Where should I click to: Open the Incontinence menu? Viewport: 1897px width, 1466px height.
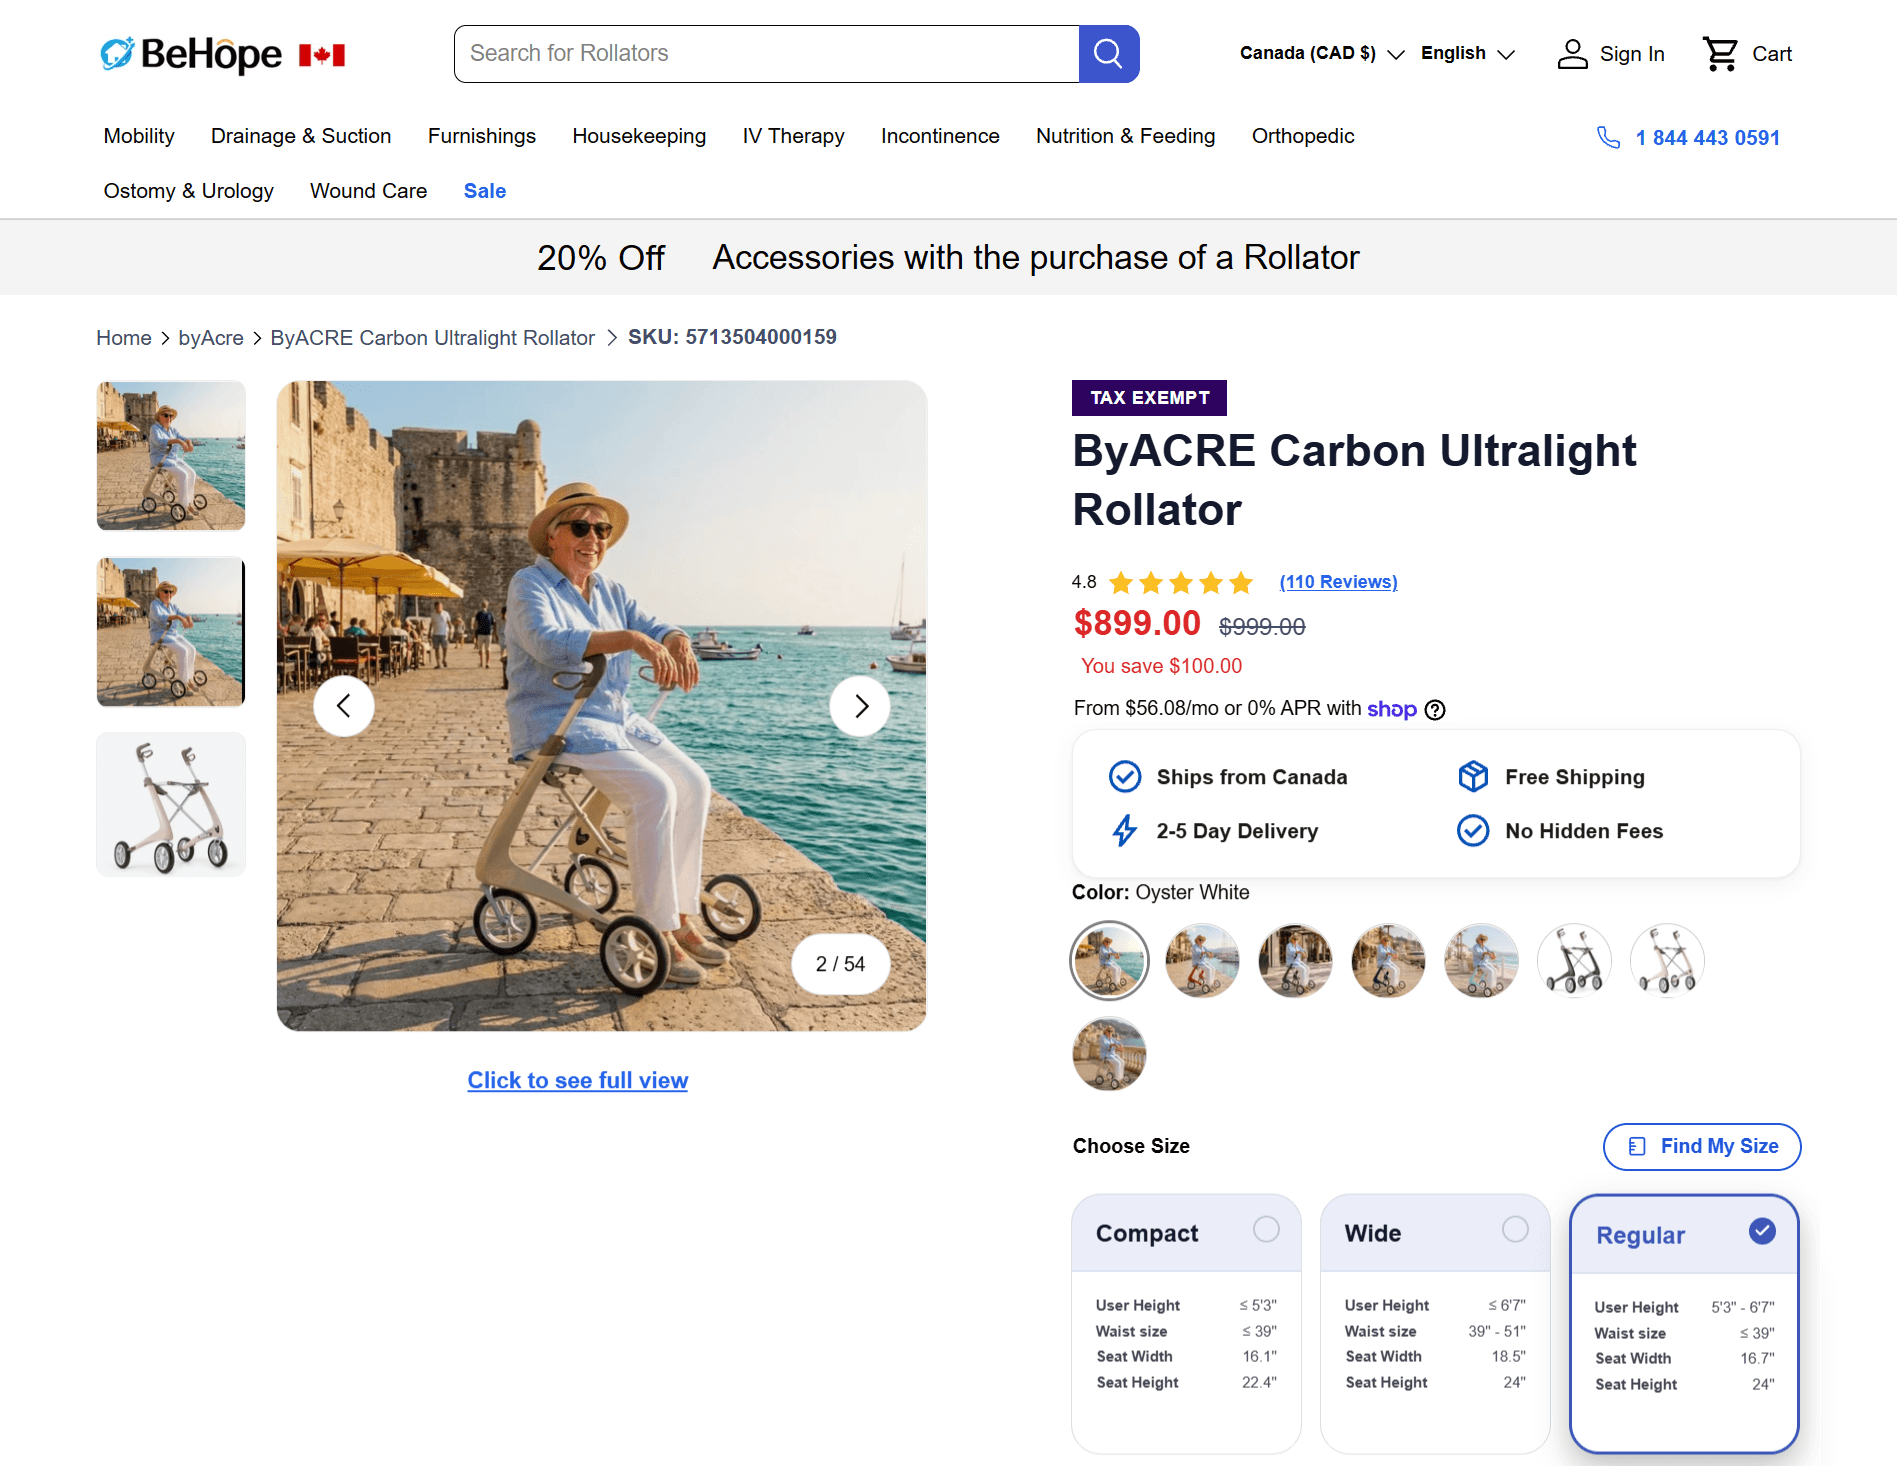pos(940,136)
